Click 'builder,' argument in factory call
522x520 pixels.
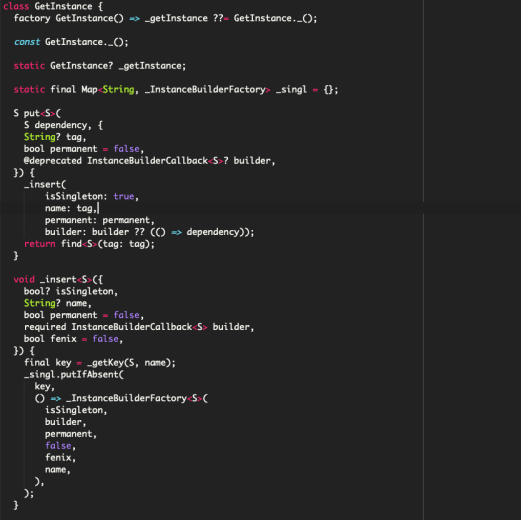(66, 422)
